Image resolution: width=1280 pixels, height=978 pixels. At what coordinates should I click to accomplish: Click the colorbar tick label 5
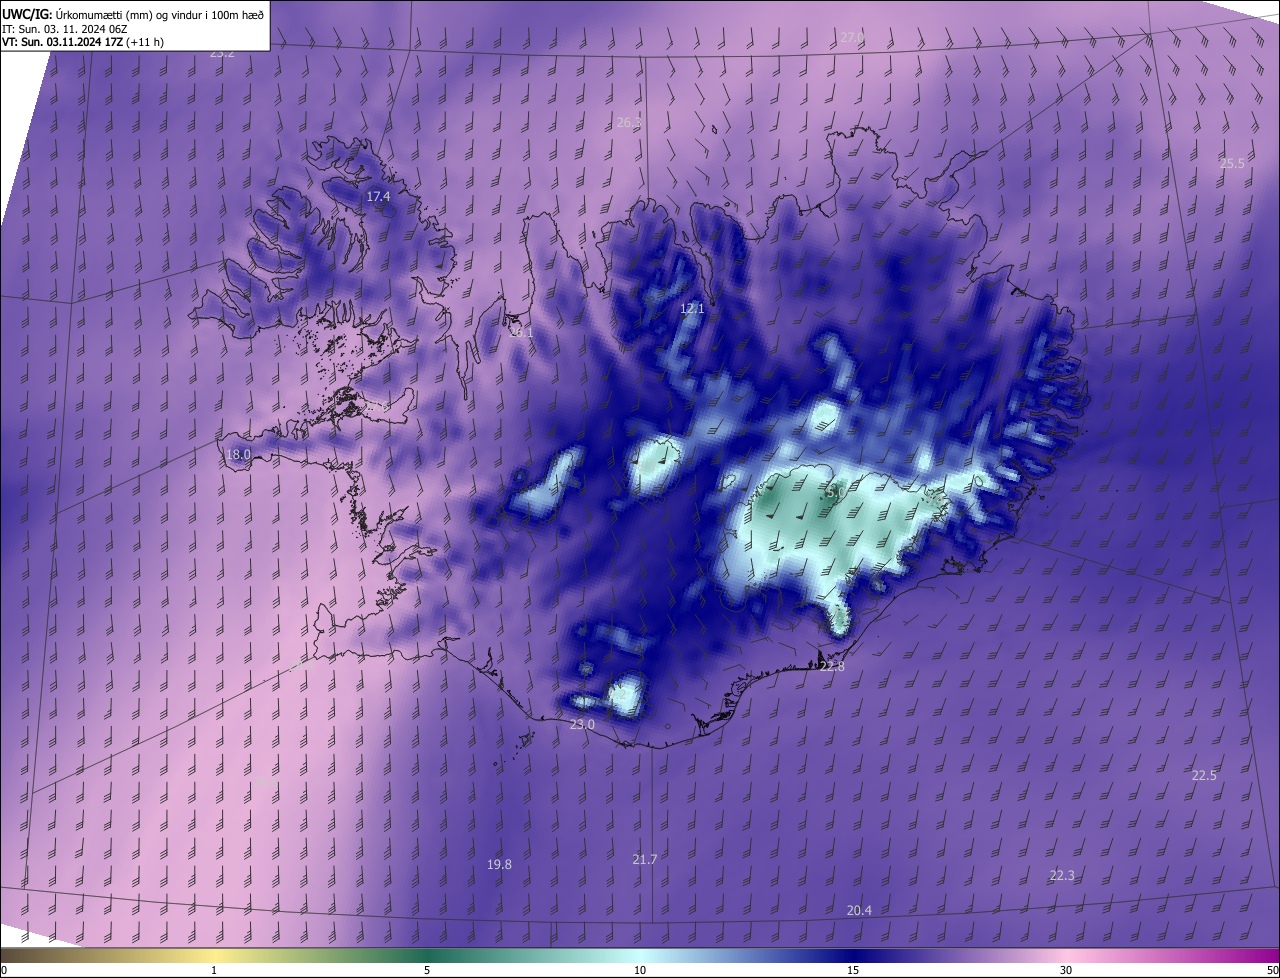click(427, 970)
